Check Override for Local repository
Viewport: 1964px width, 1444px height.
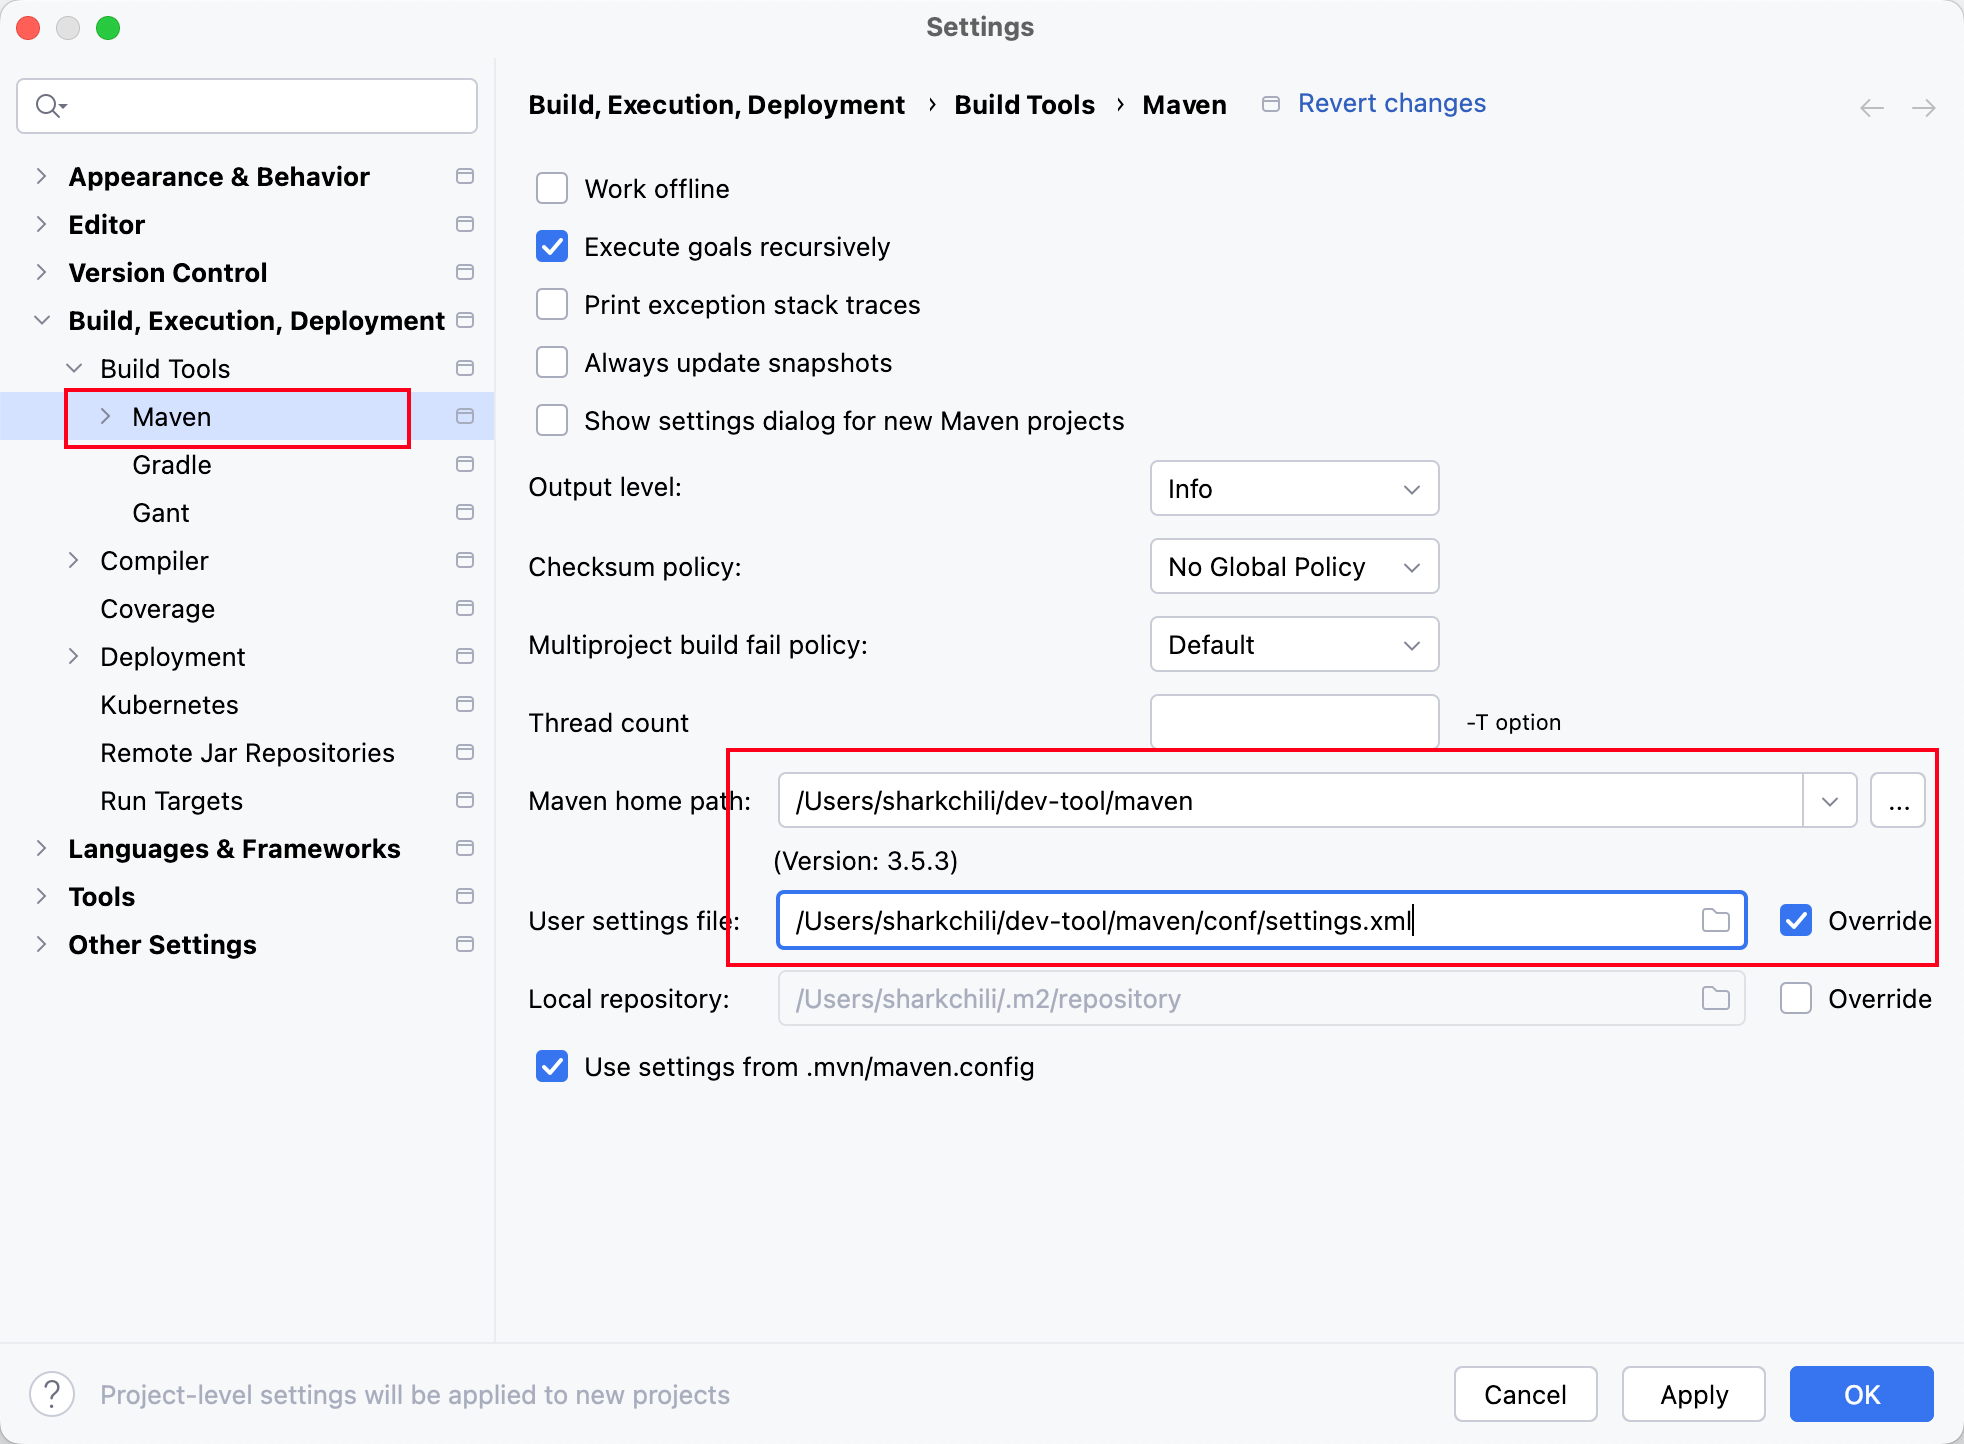coord(1795,998)
